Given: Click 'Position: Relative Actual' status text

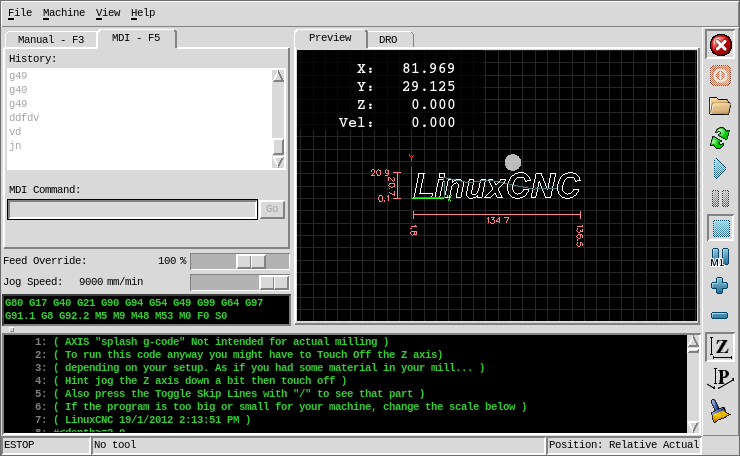Looking at the screenshot, I should (623, 445).
